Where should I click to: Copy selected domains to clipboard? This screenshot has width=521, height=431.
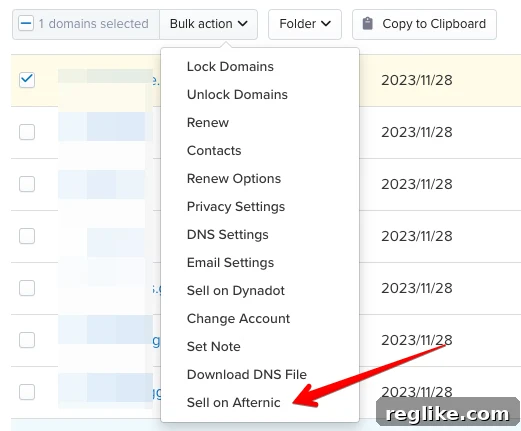click(x=424, y=24)
